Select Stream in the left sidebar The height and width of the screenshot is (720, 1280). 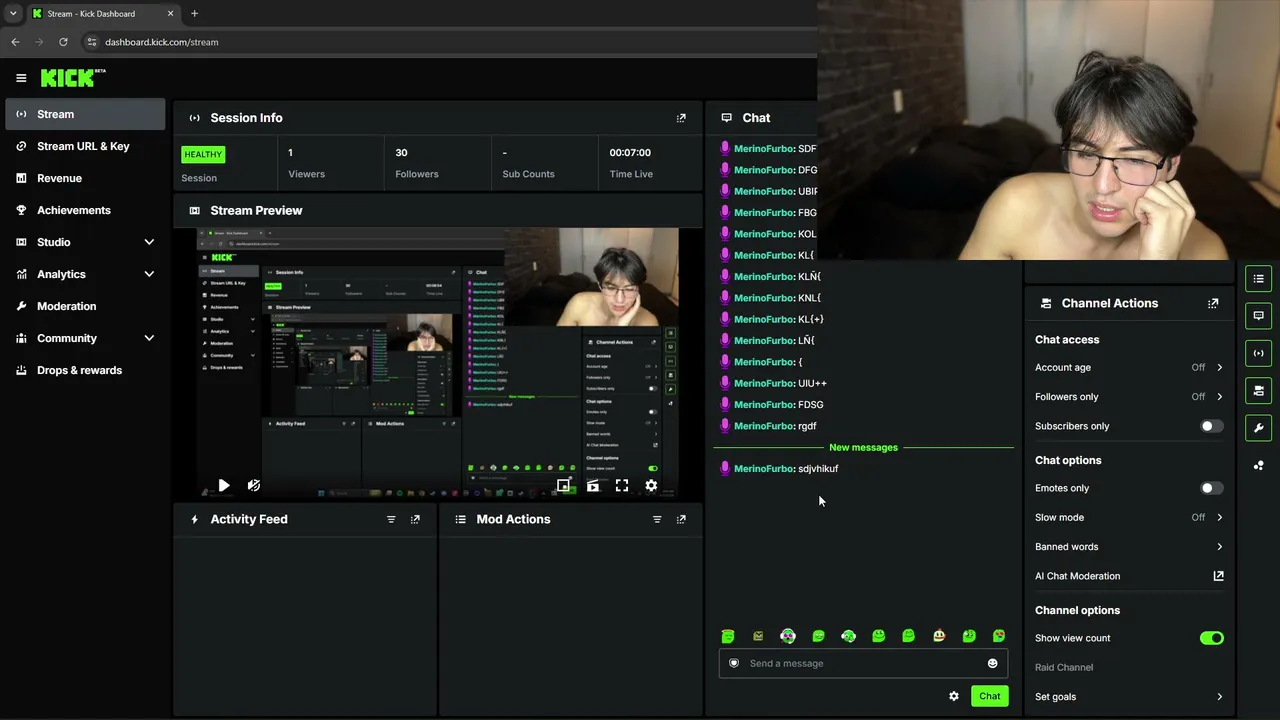coord(85,114)
